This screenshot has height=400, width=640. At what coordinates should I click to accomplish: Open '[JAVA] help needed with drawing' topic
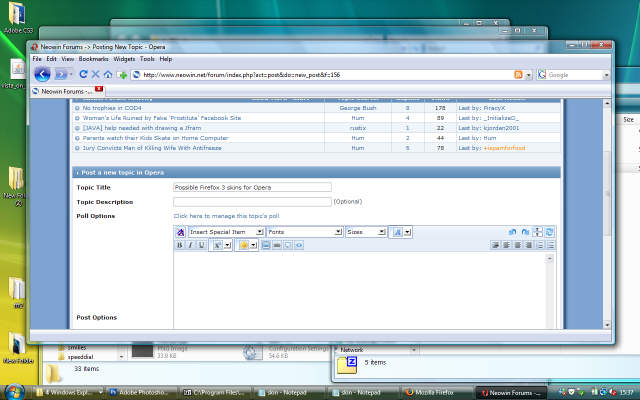(142, 128)
